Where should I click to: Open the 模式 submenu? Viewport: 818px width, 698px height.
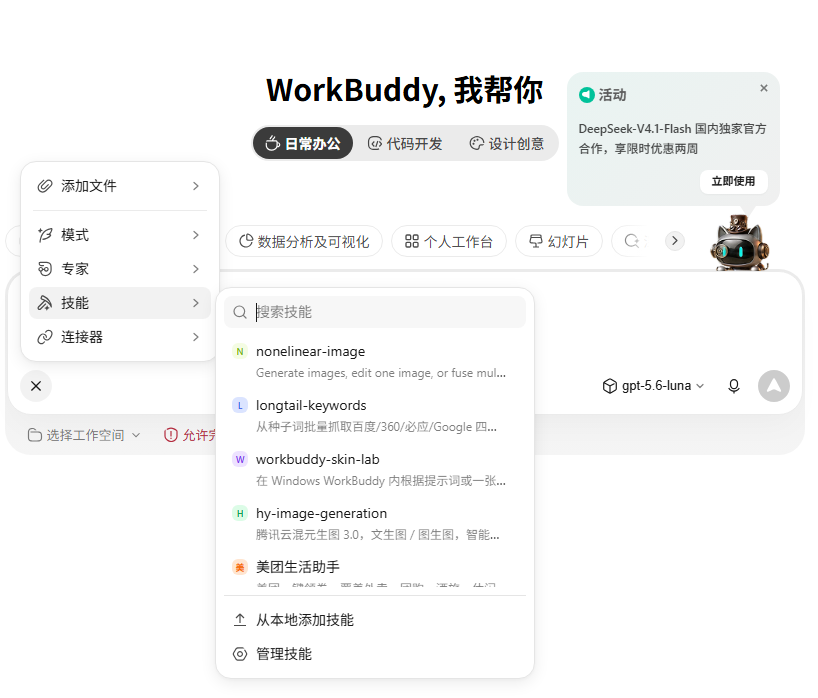[x=119, y=235]
